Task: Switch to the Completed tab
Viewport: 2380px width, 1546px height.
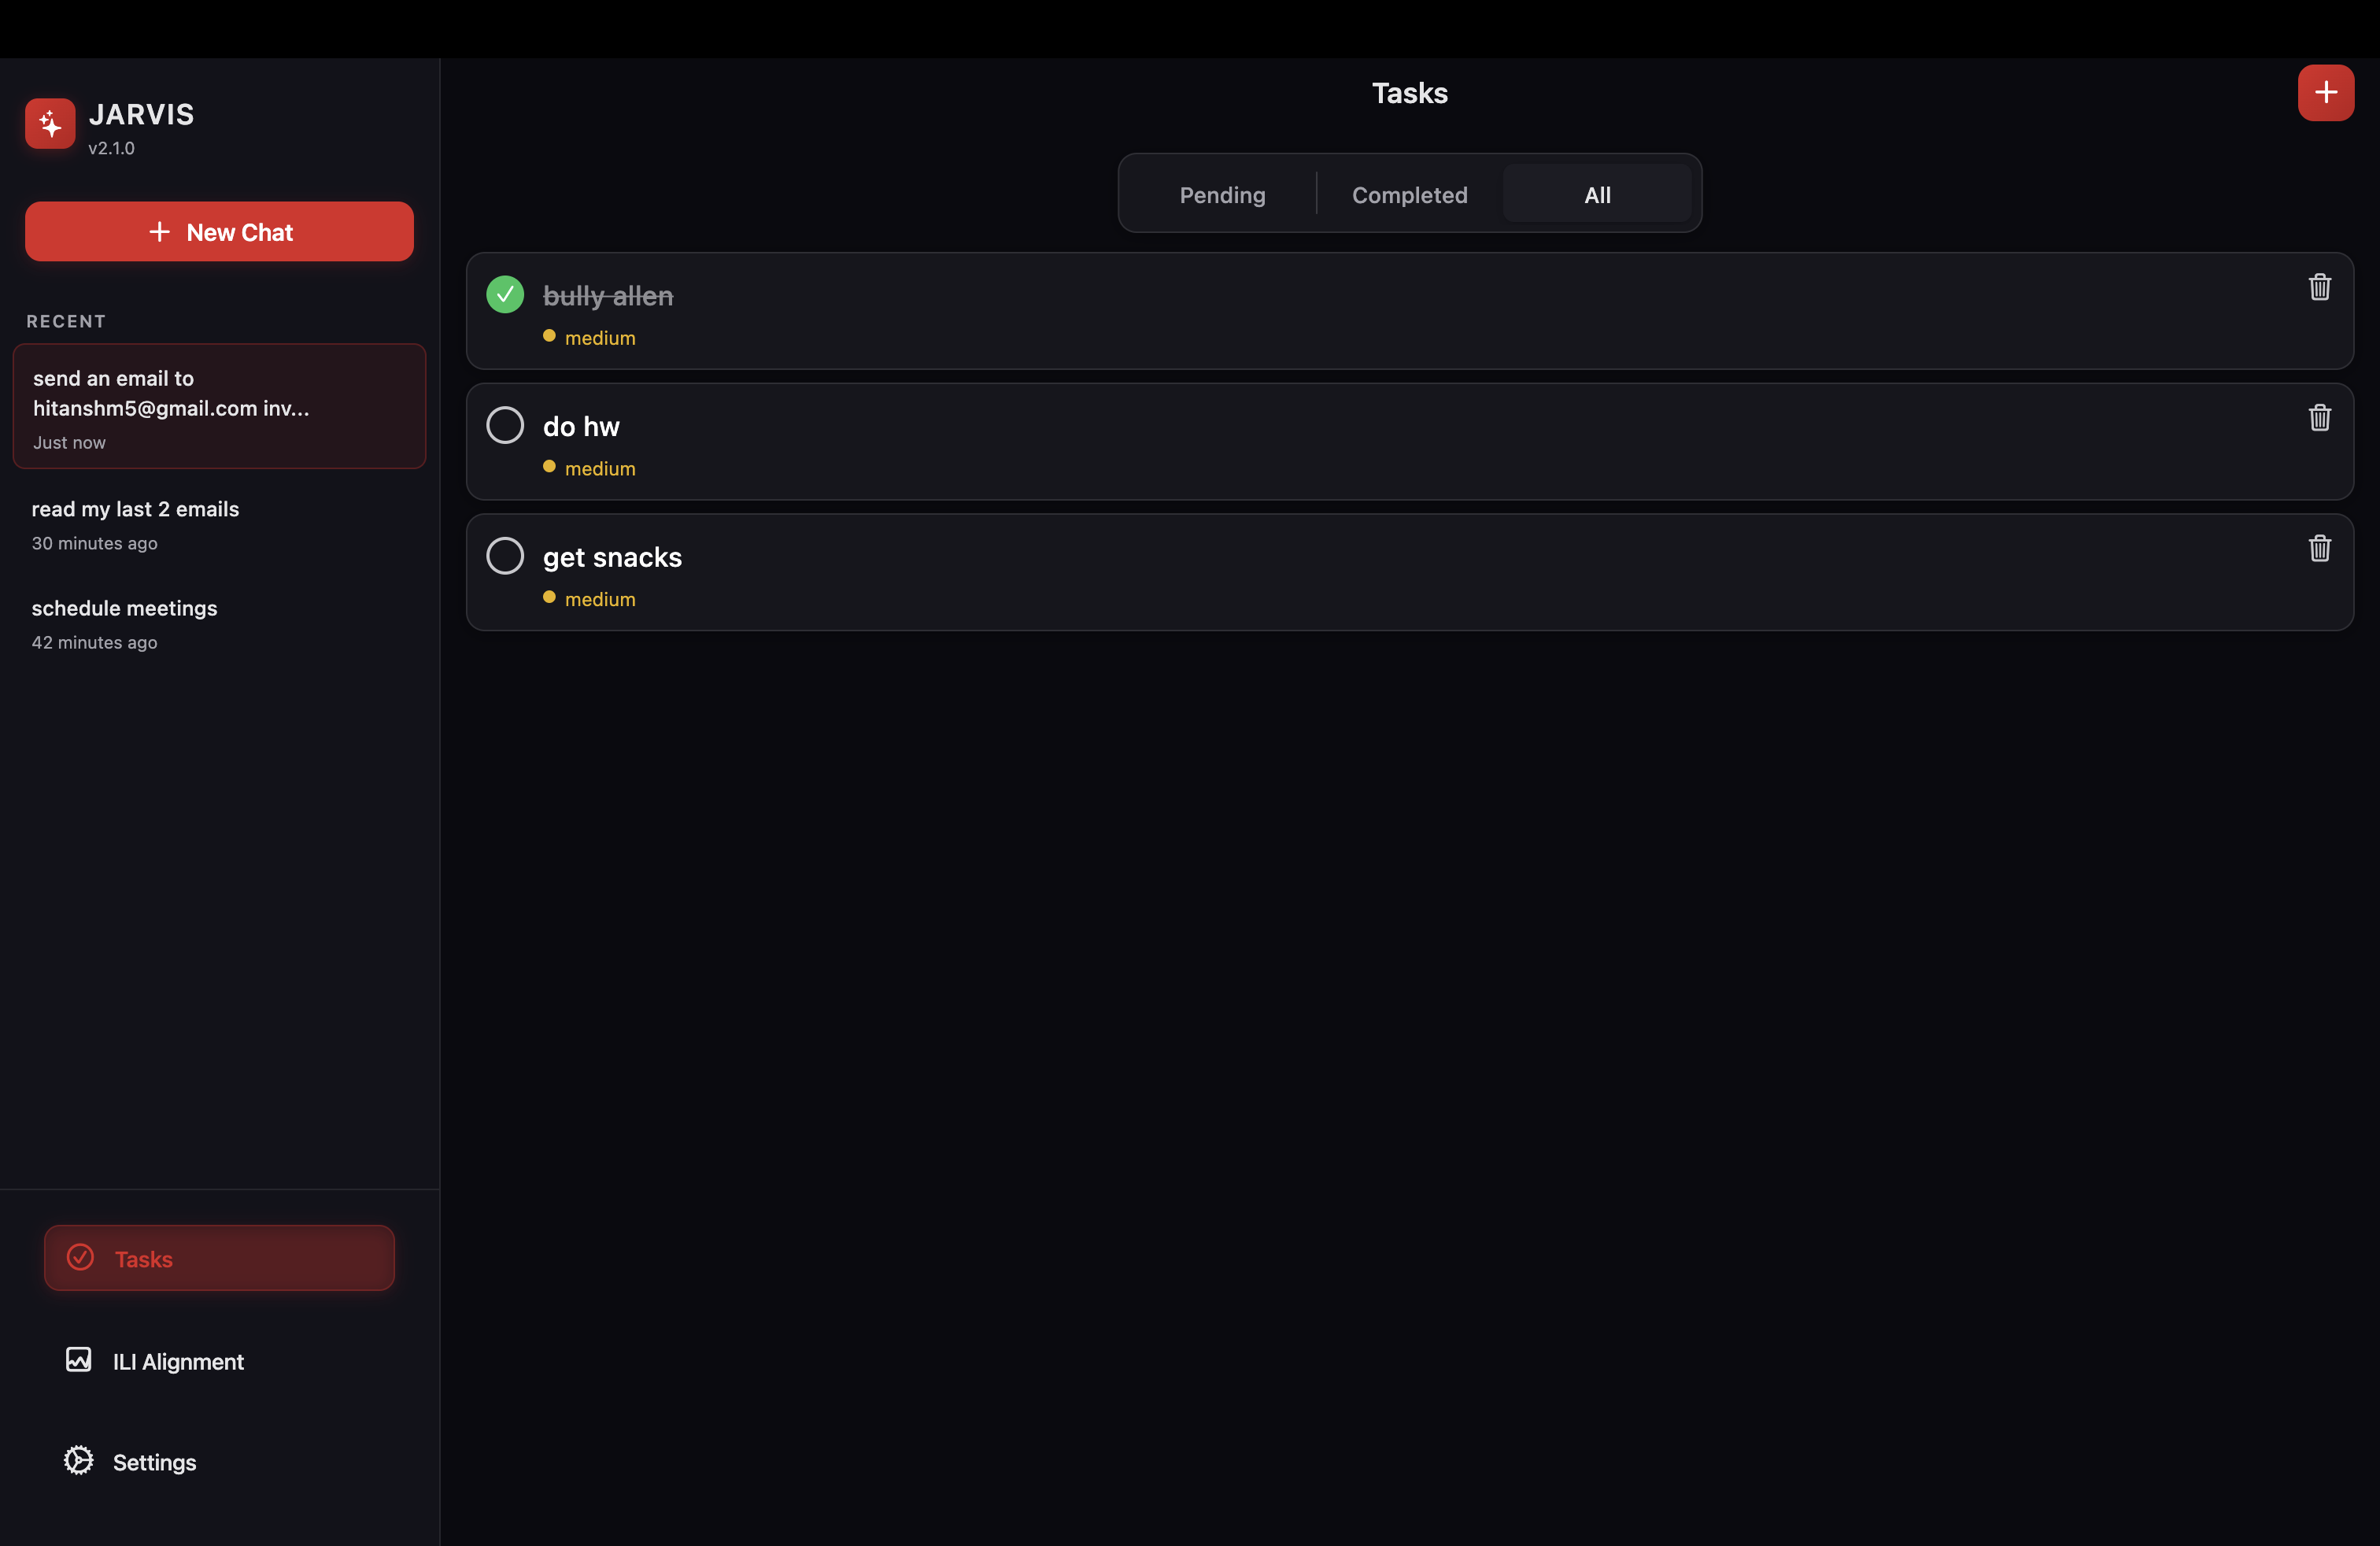Action: 1409,195
